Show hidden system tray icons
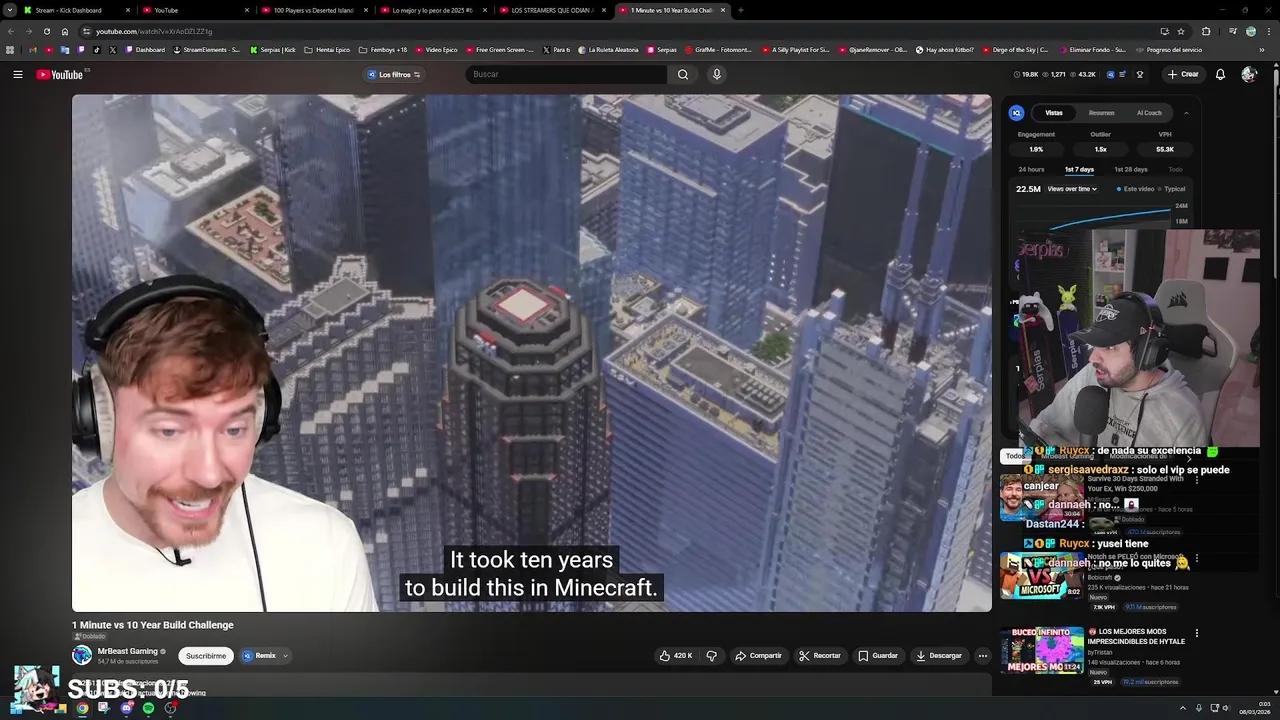 click(x=1183, y=708)
